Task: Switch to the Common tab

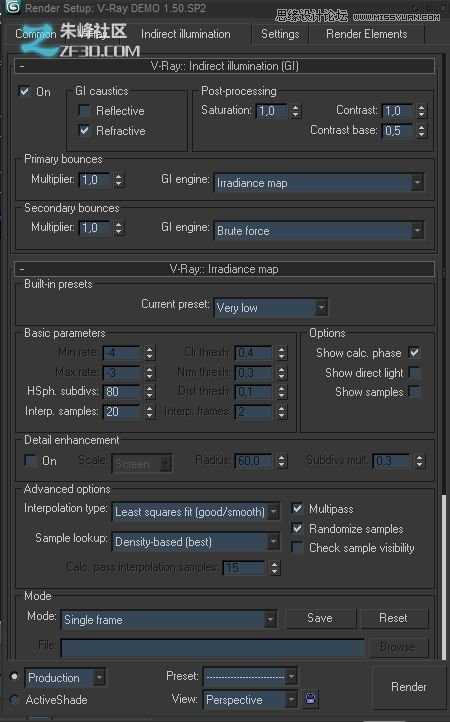Action: (36, 34)
